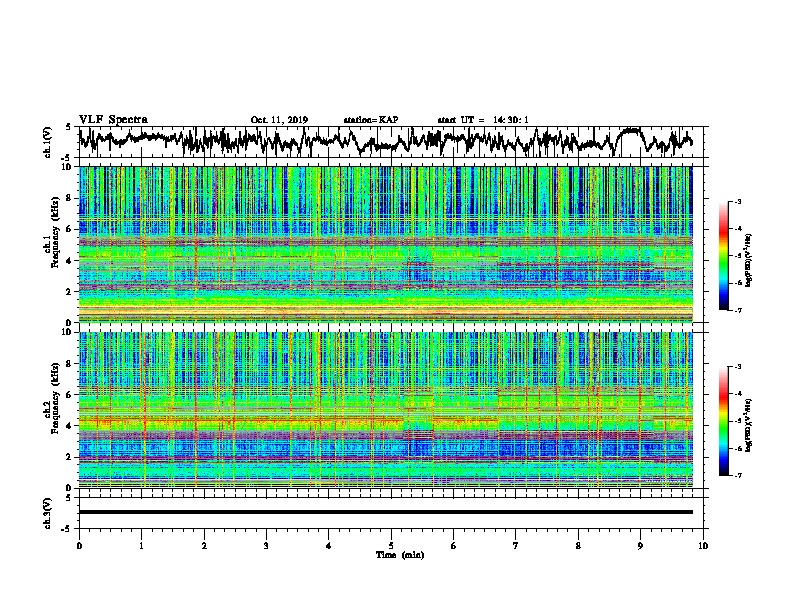
Task: Click time axis tick label "4"
Action: point(329,546)
